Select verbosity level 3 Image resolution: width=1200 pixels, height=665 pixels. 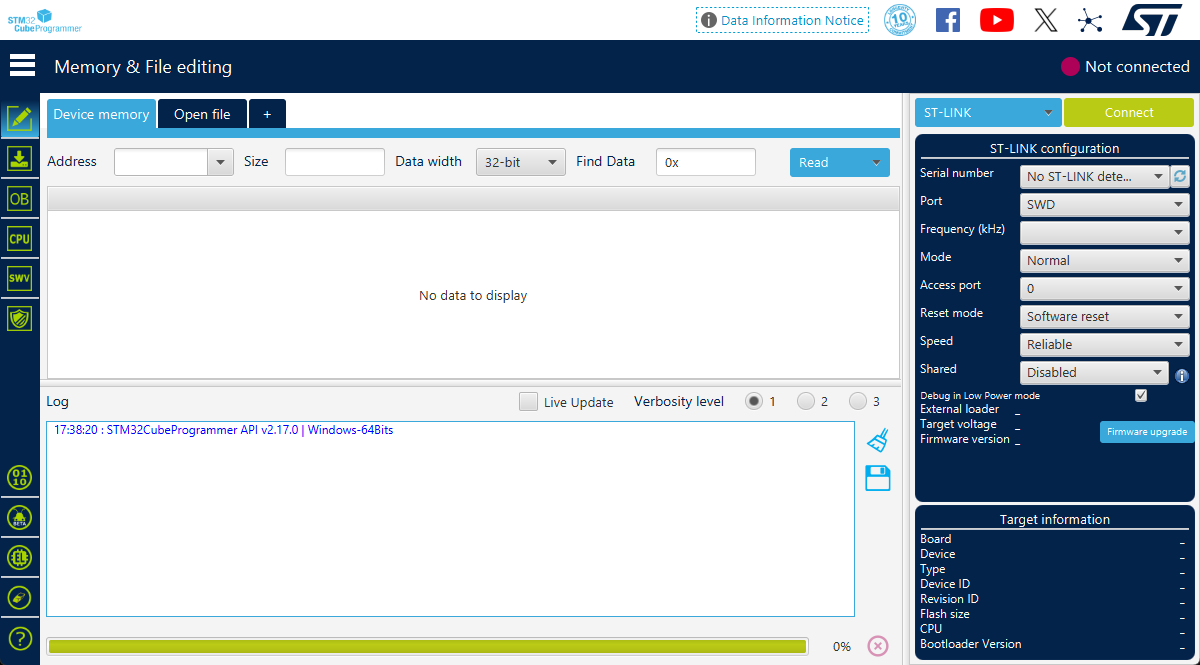pyautogui.click(x=858, y=401)
